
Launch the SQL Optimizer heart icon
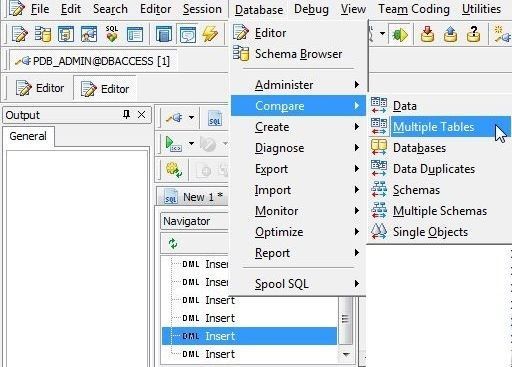(112, 34)
